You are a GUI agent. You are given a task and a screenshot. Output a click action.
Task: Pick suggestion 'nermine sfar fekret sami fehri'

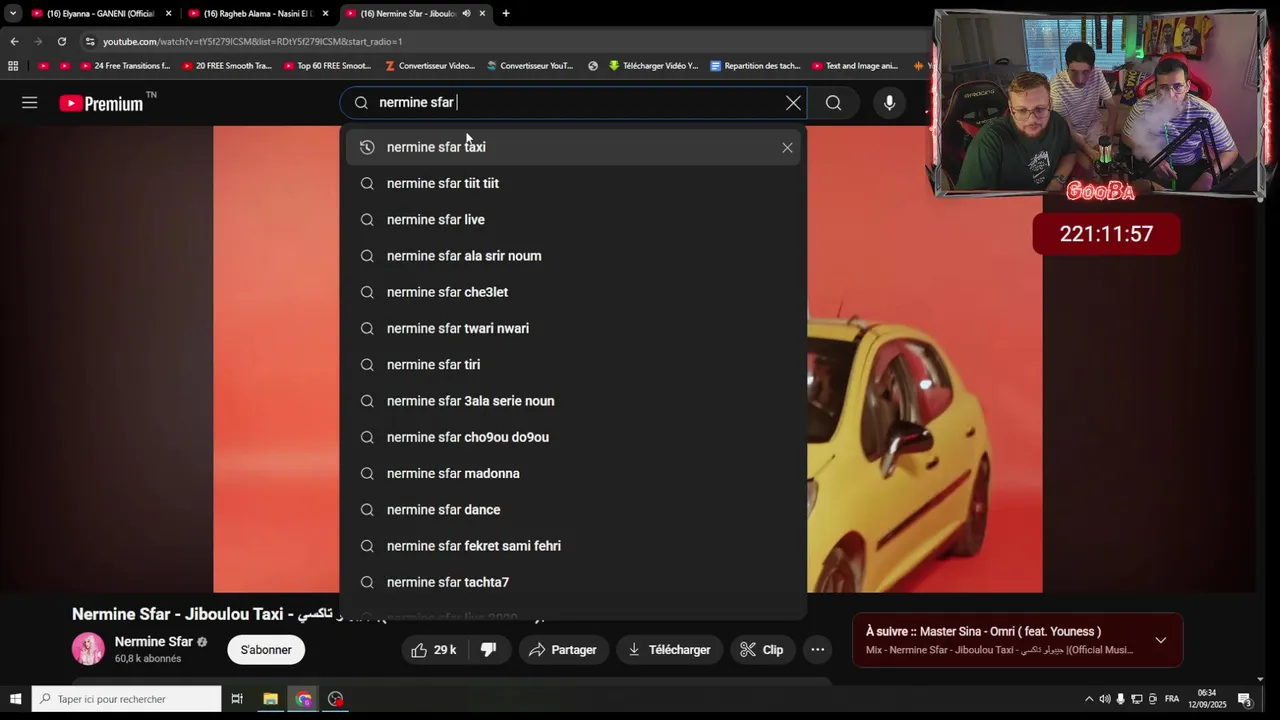tap(572, 546)
